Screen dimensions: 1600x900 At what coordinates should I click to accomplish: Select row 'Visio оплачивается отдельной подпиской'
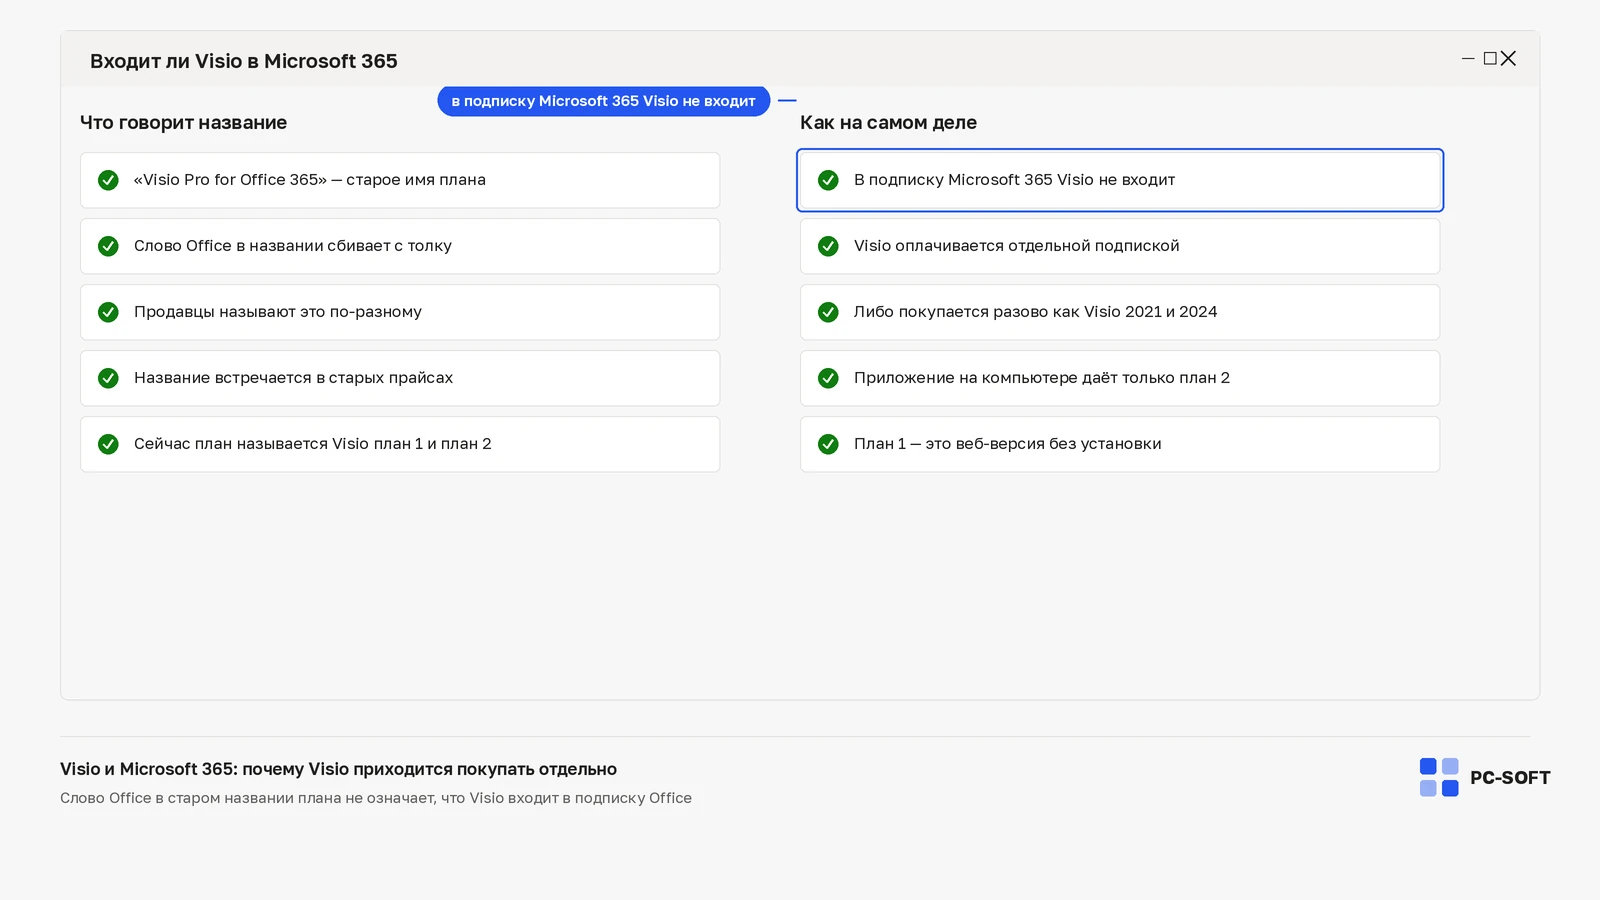pyautogui.click(x=1120, y=246)
